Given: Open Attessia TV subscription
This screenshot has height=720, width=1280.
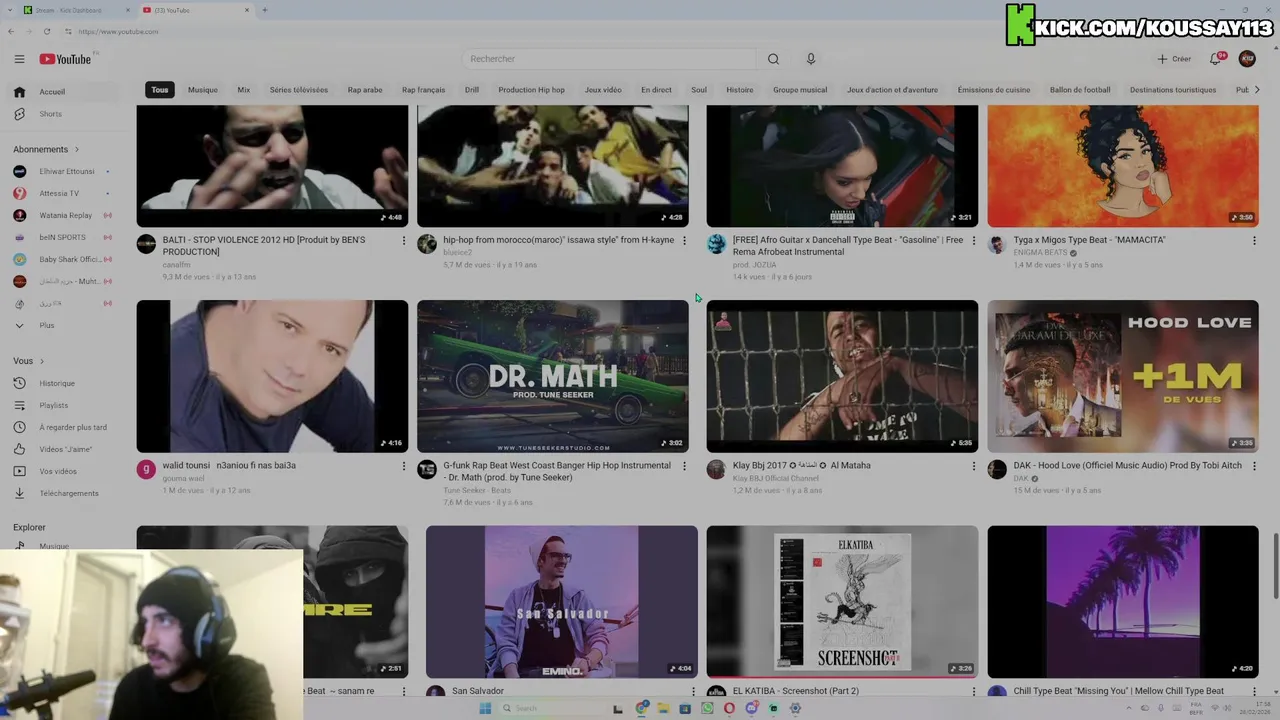Looking at the screenshot, I should click(65, 193).
